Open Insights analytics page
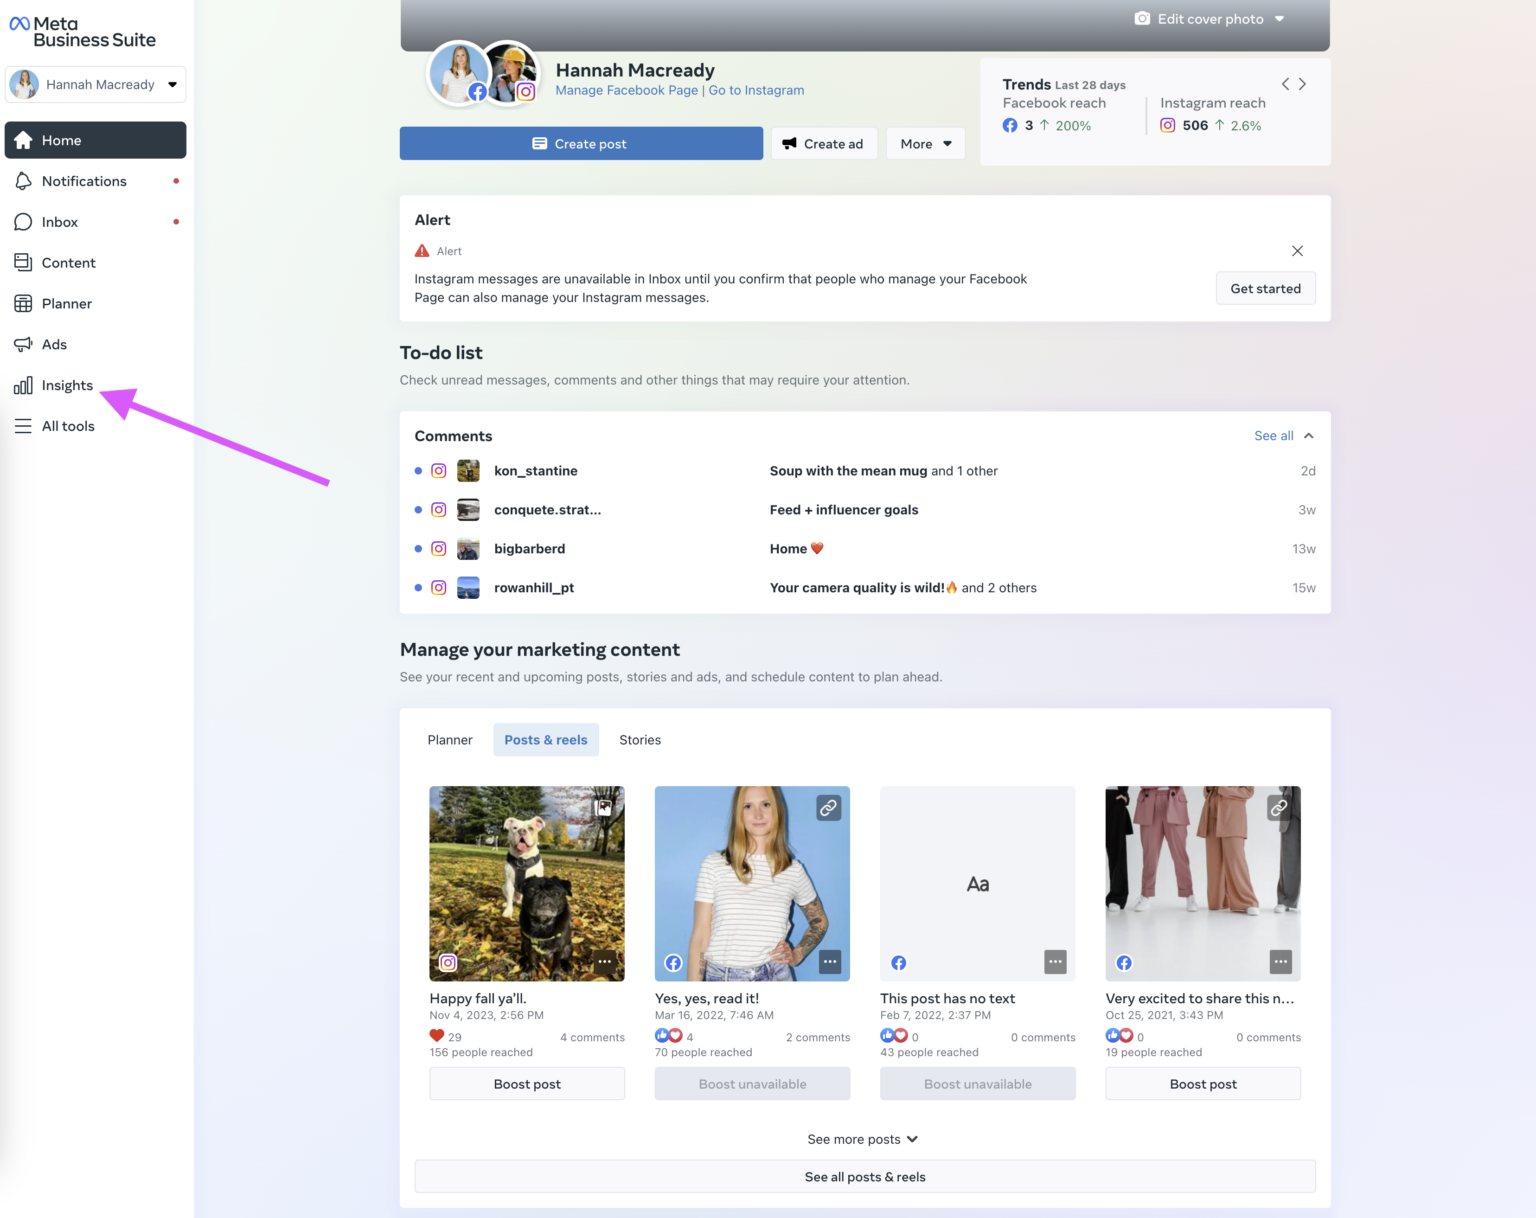Viewport: 1536px width, 1218px height. [x=95, y=386]
